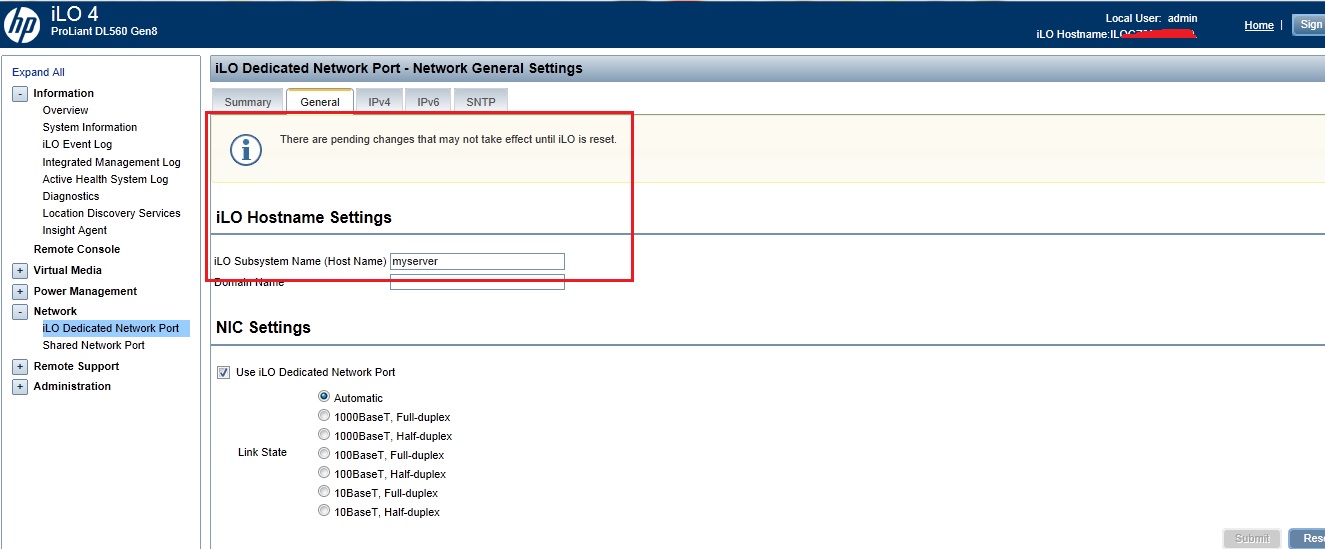Viewport: 1325px width, 549px height.
Task: Expand the Administration section
Action: (20, 387)
